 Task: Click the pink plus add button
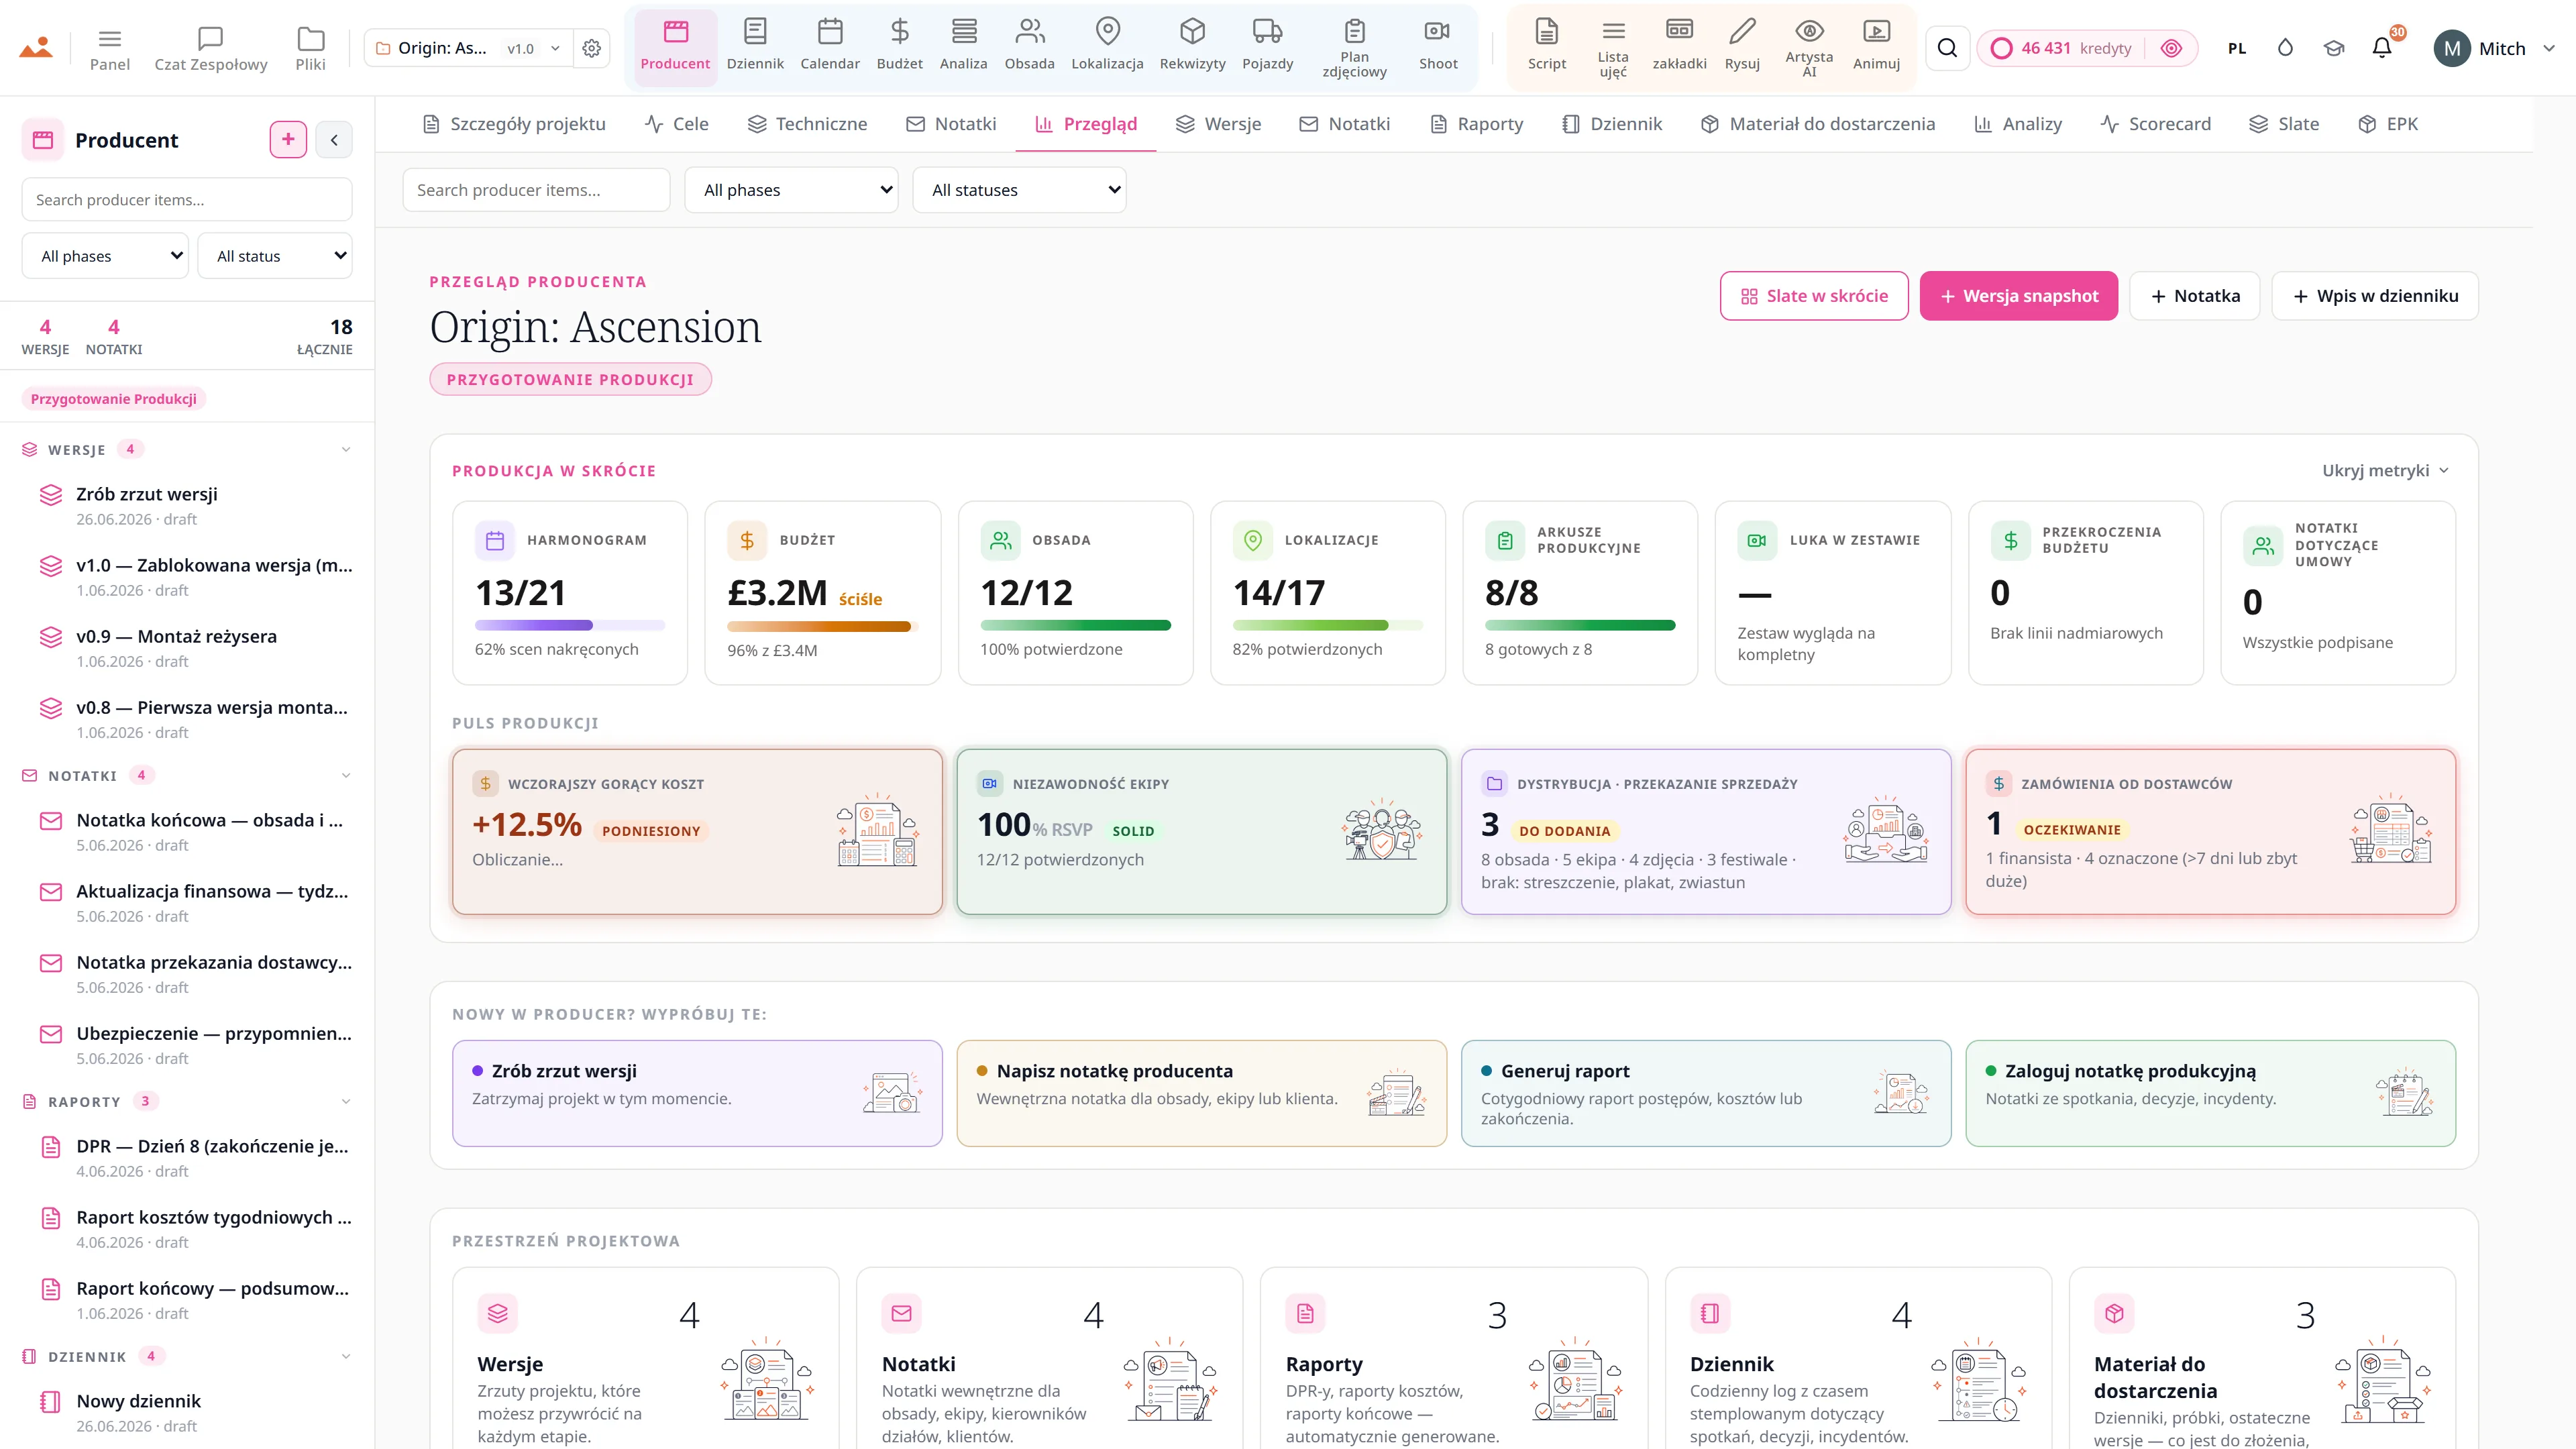click(288, 140)
